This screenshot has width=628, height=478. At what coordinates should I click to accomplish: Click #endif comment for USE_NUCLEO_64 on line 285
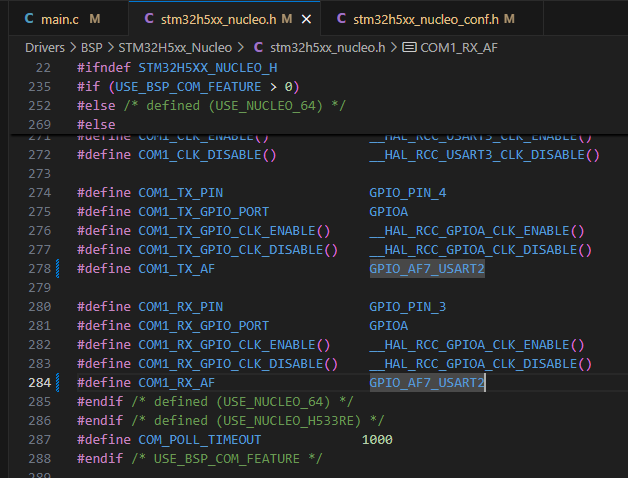point(215,401)
